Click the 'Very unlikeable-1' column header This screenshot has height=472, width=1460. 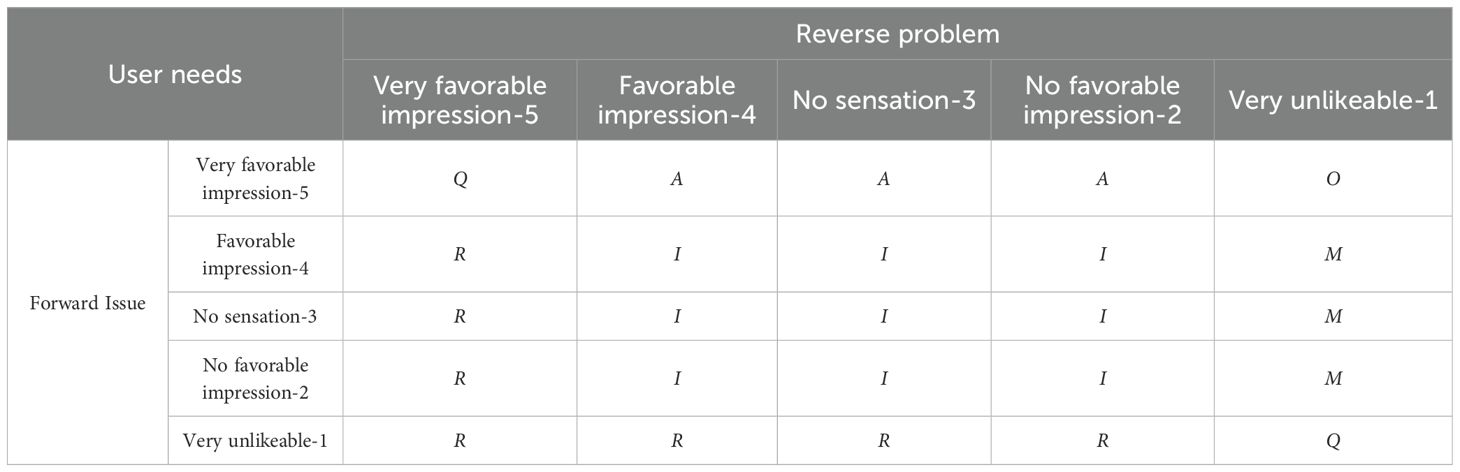point(1333,100)
